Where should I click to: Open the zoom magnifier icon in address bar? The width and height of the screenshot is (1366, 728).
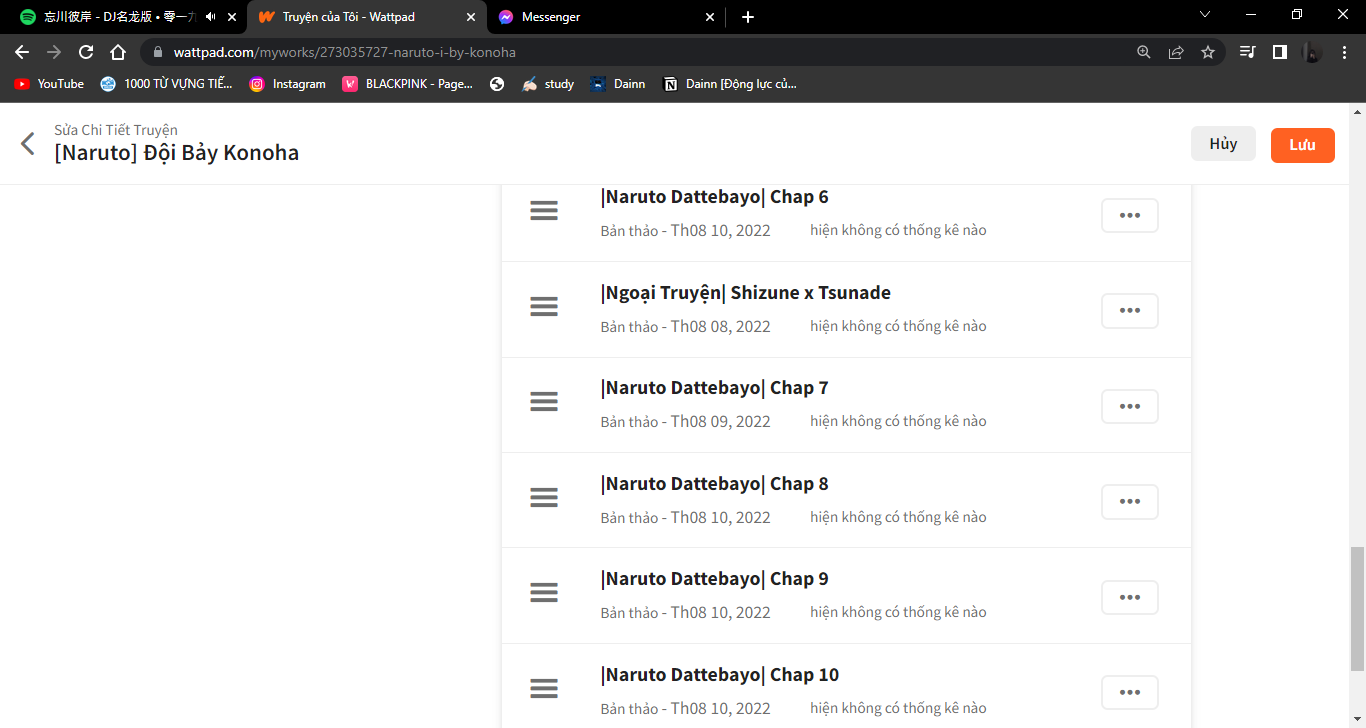(x=1144, y=52)
